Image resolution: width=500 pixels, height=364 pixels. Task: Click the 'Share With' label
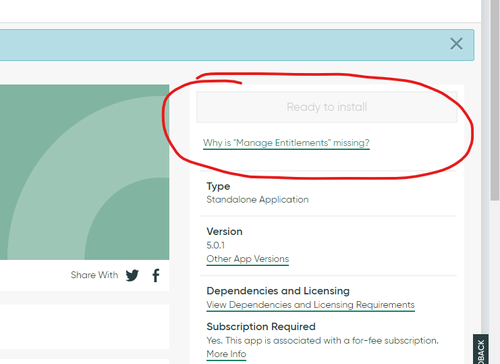(x=94, y=275)
